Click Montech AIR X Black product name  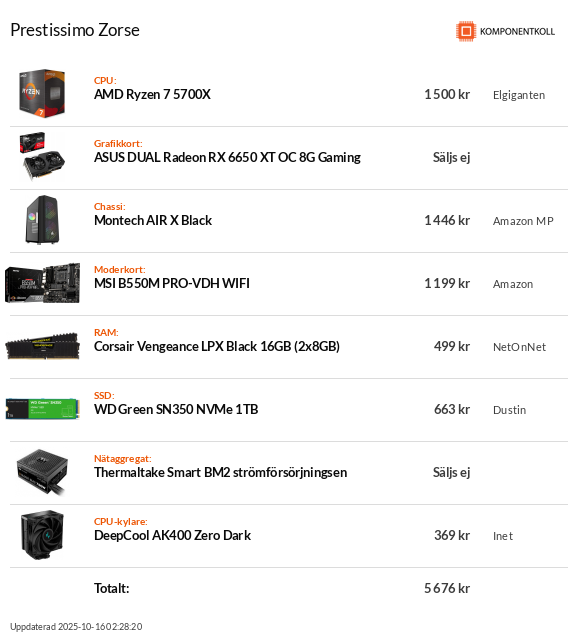[x=153, y=220]
